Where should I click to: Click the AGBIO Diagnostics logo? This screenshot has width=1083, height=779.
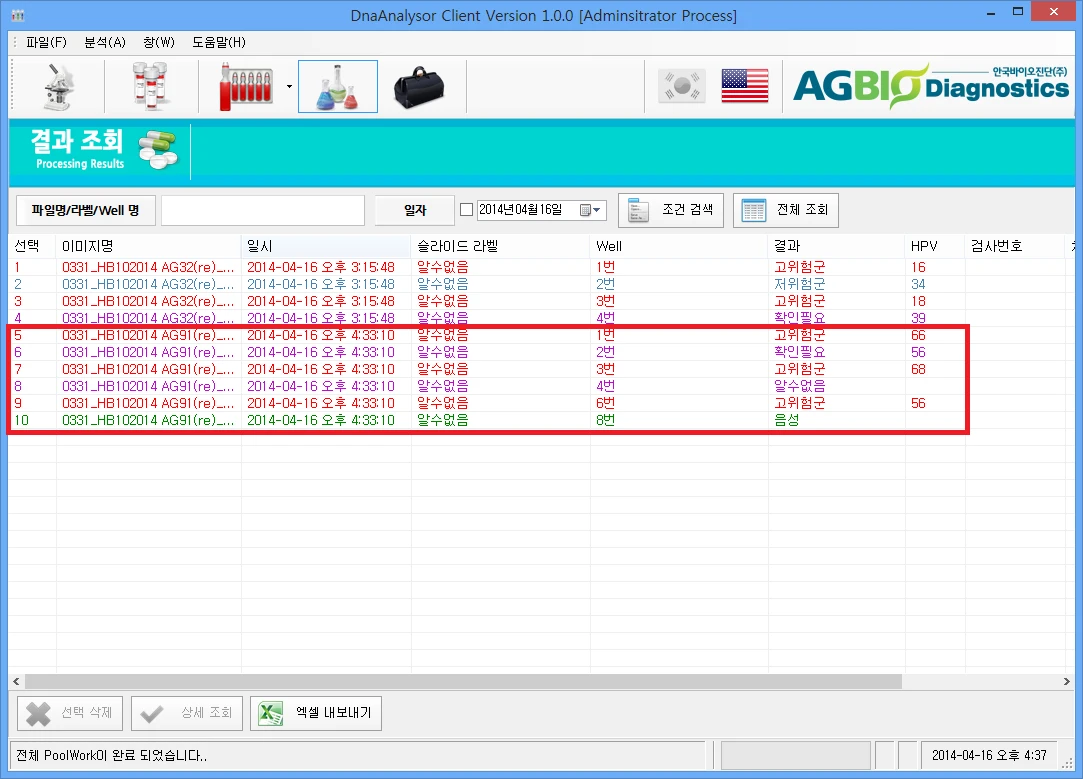pyautogui.click(x=930, y=86)
